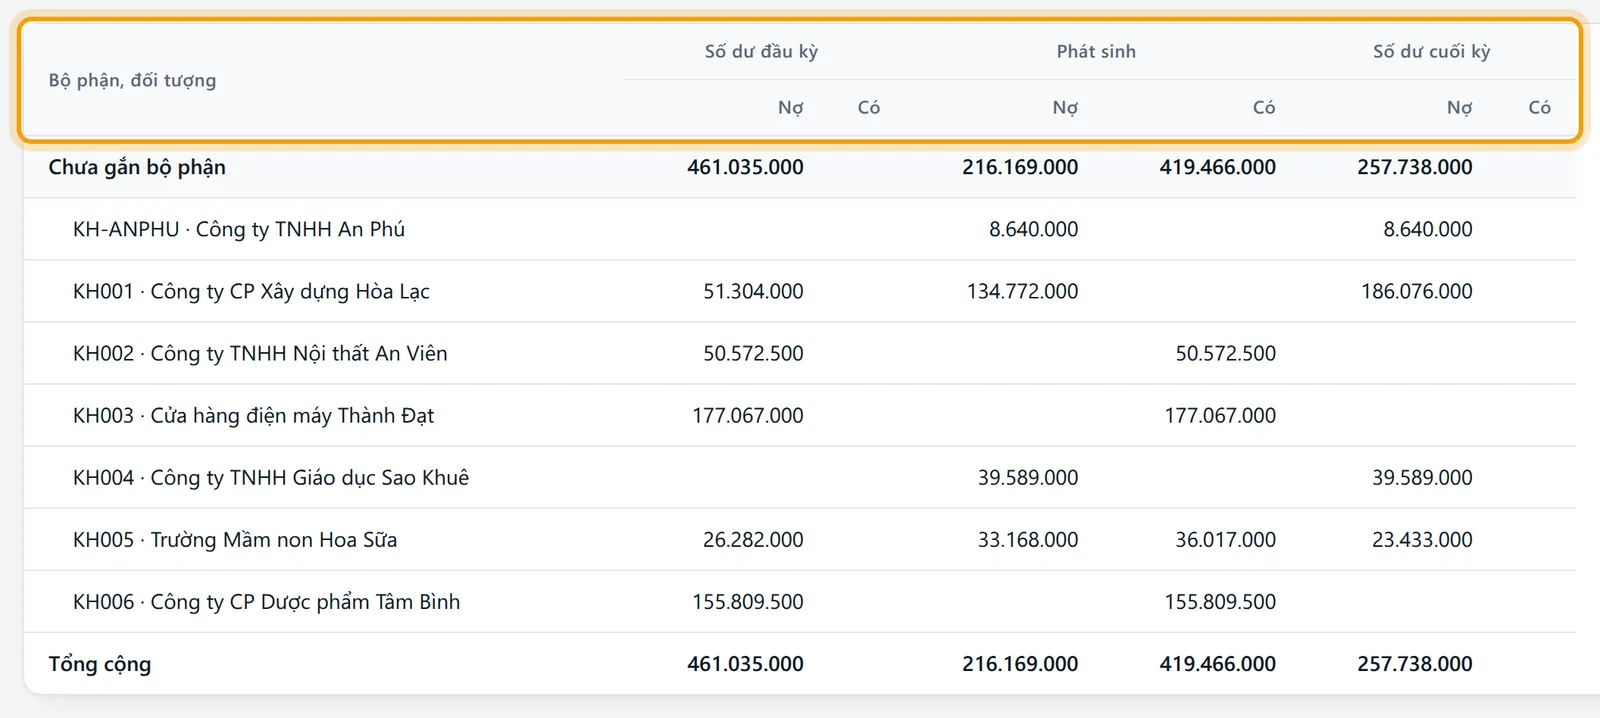This screenshot has height=718, width=1600.
Task: Choose "Nợ" subheader under Số dư cuối kỳ
Action: pos(1459,107)
